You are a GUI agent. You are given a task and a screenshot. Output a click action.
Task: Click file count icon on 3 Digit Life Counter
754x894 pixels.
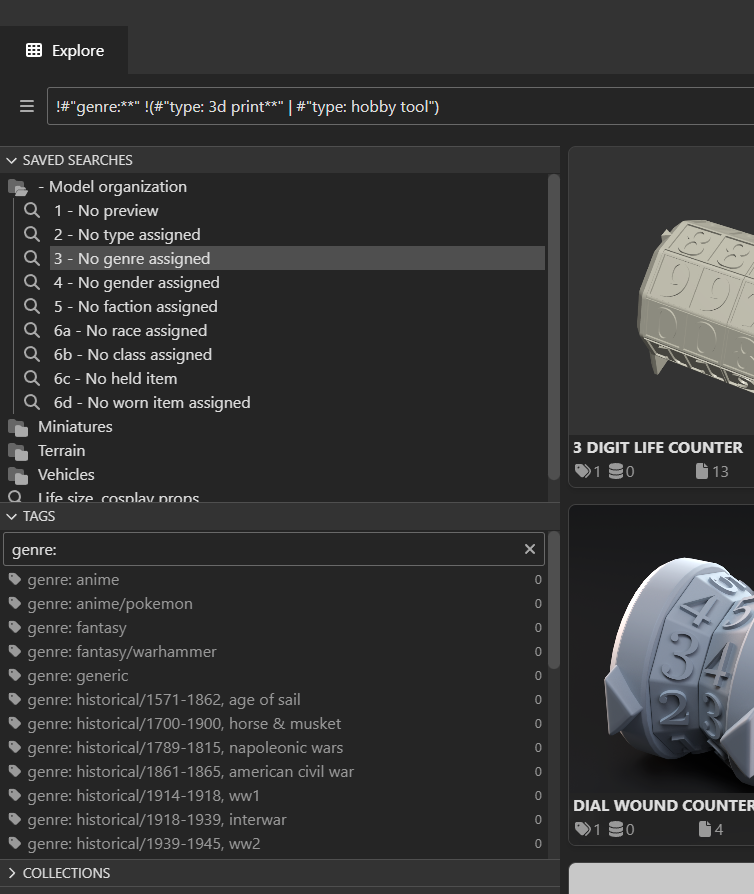coord(702,471)
